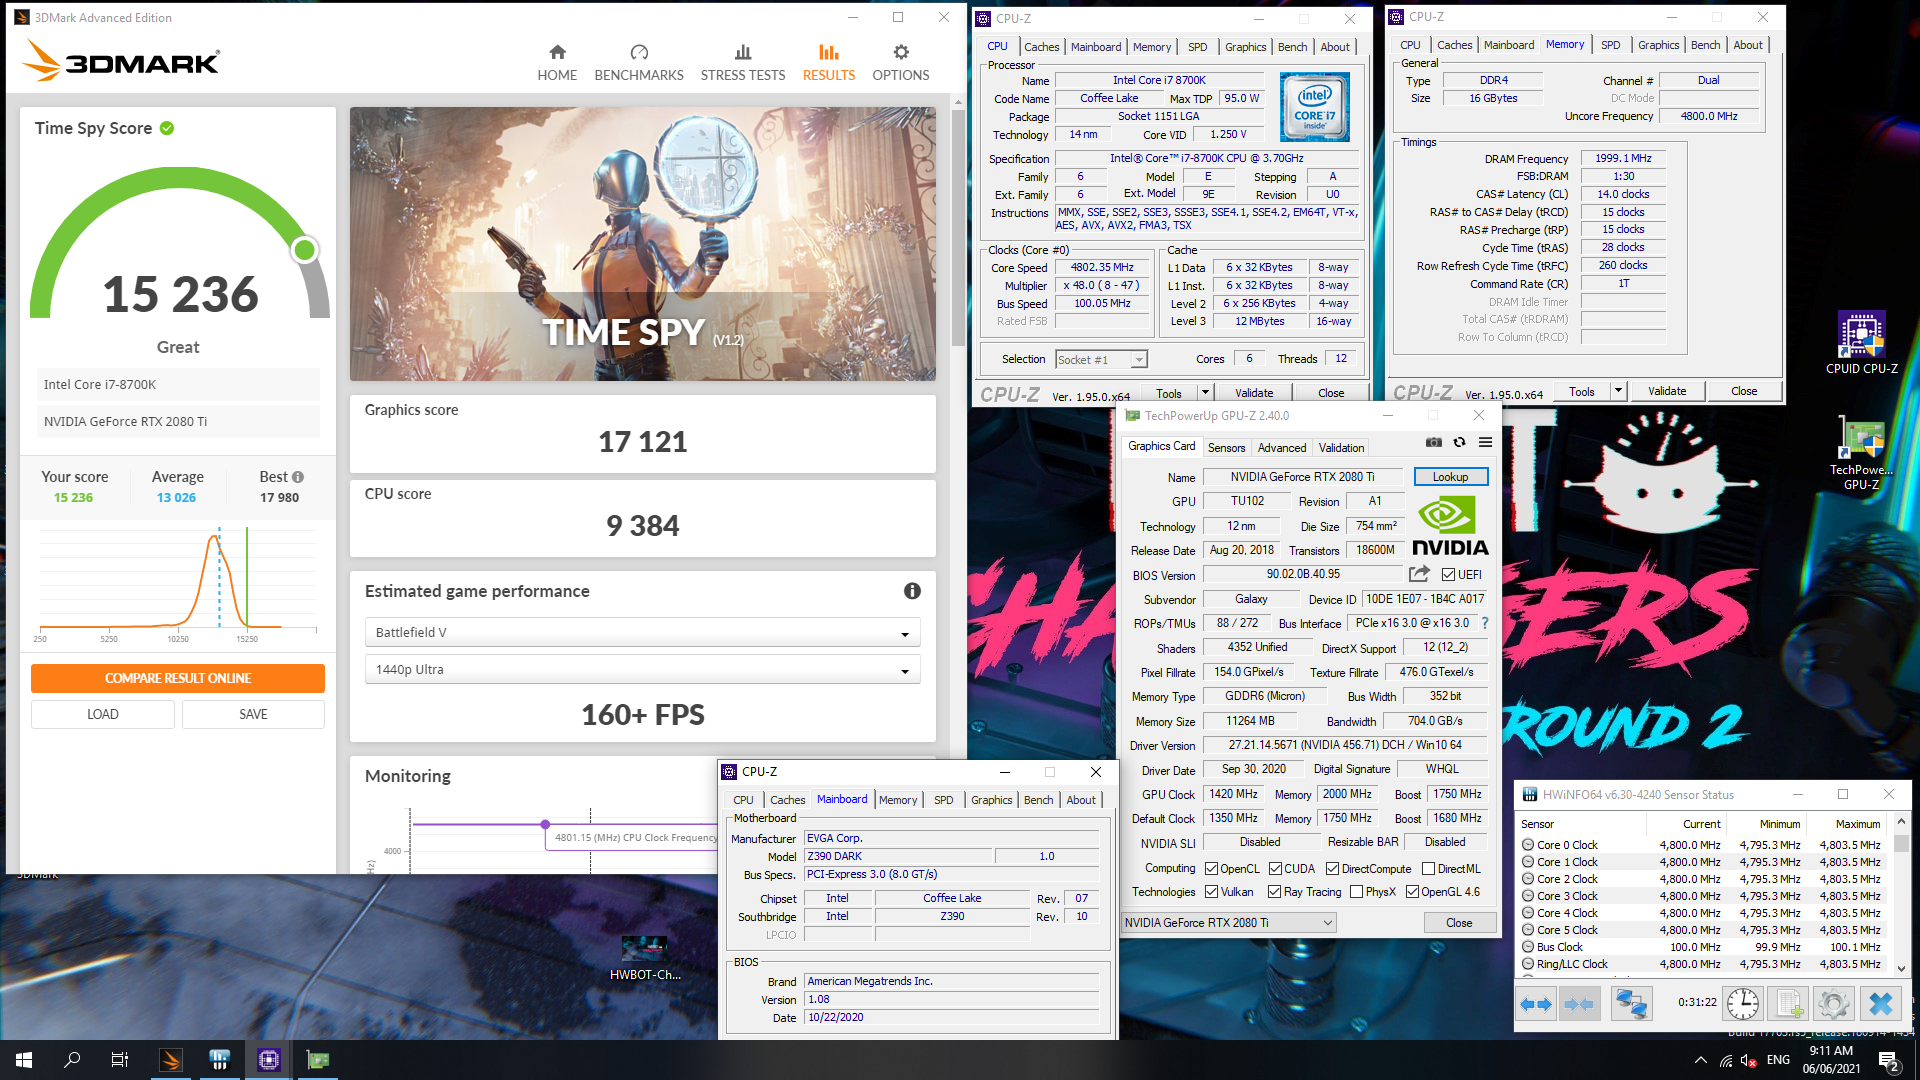This screenshot has height=1080, width=1920.
Task: Toggle the Vulkan checkbox in GPU-Z
Action: coord(1211,891)
